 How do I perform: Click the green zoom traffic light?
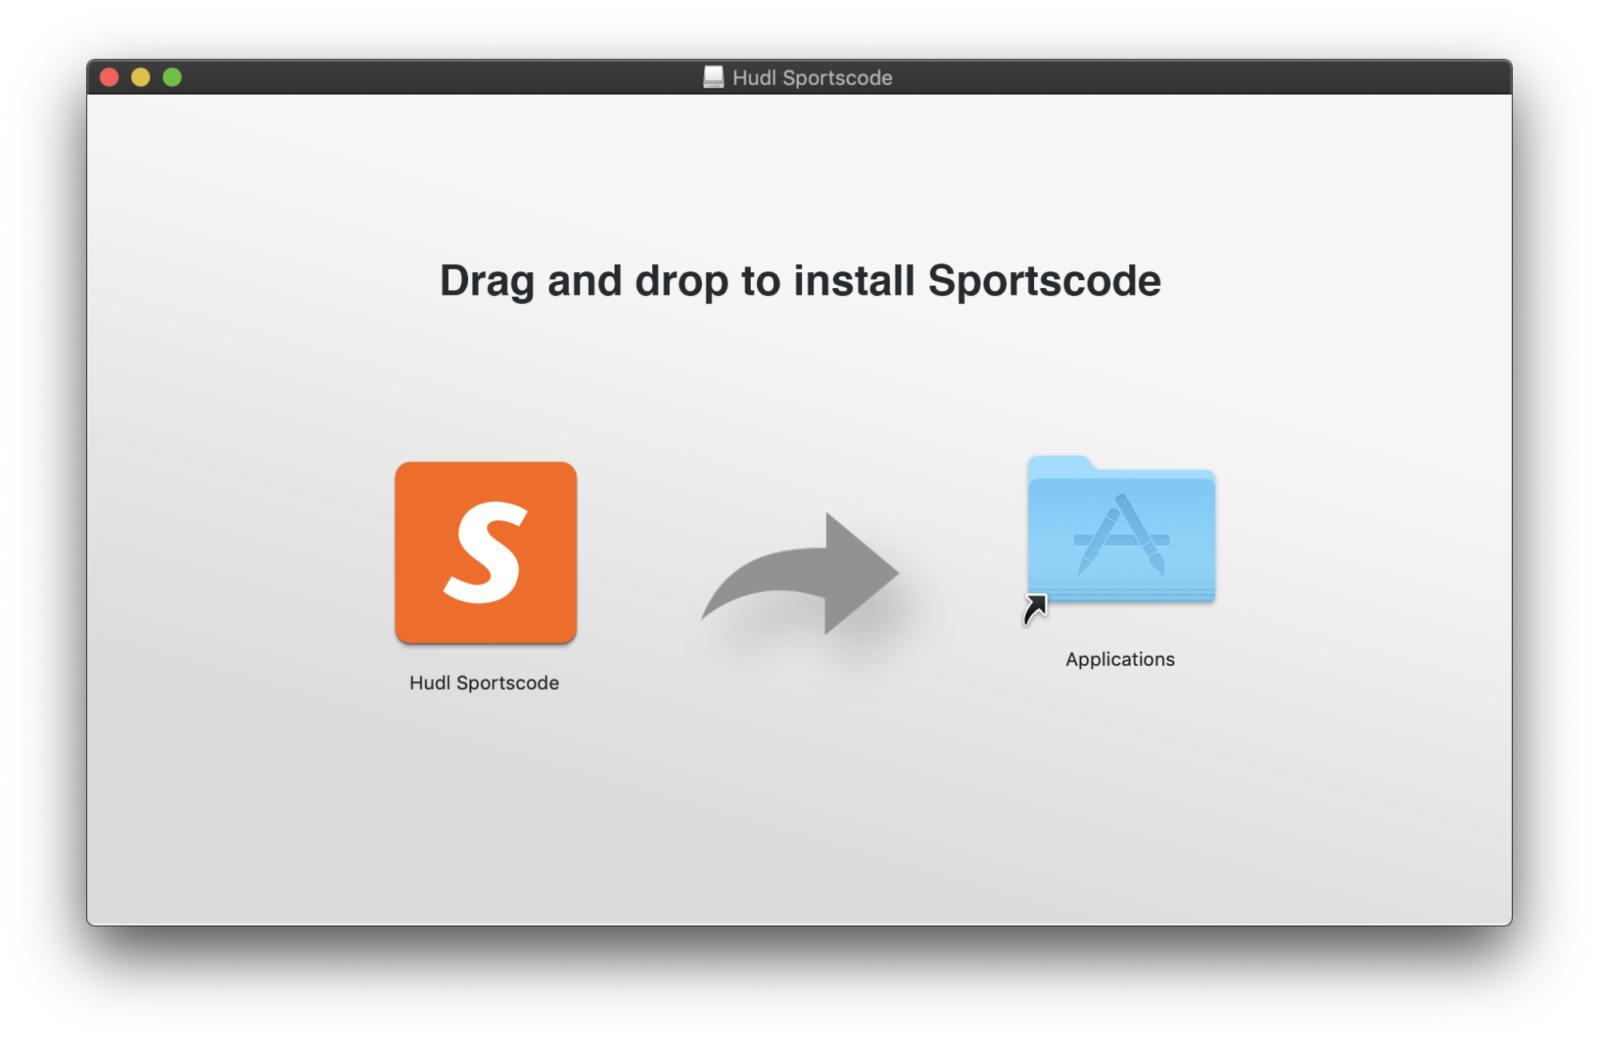173,76
